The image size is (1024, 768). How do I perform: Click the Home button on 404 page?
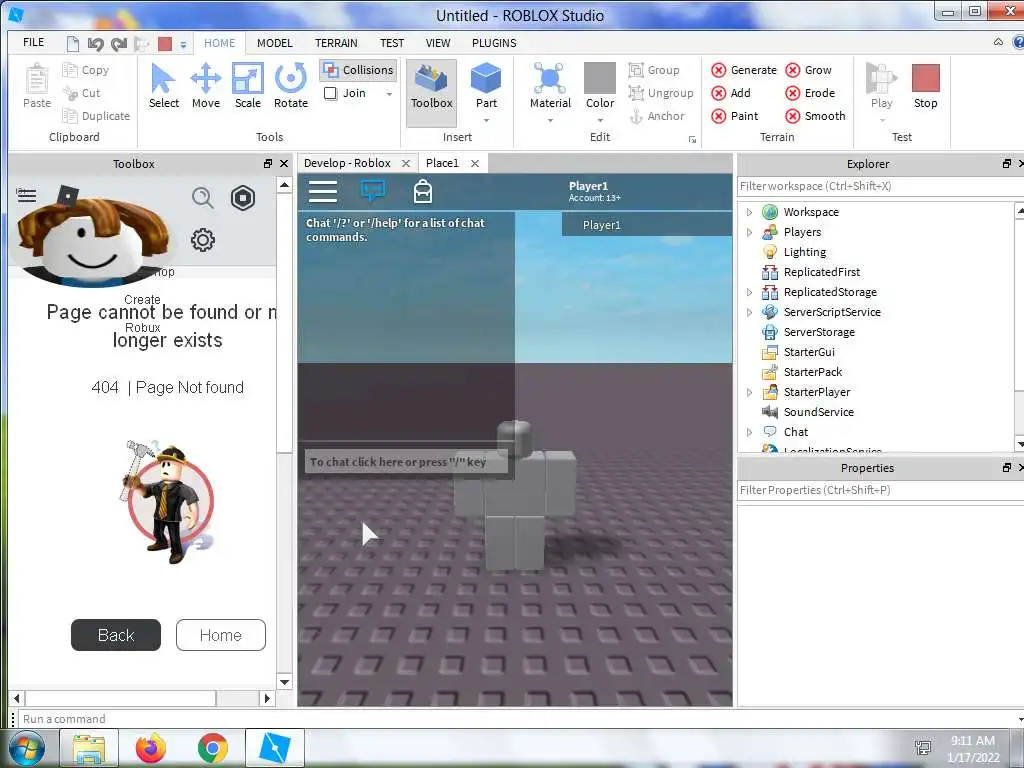click(x=221, y=635)
